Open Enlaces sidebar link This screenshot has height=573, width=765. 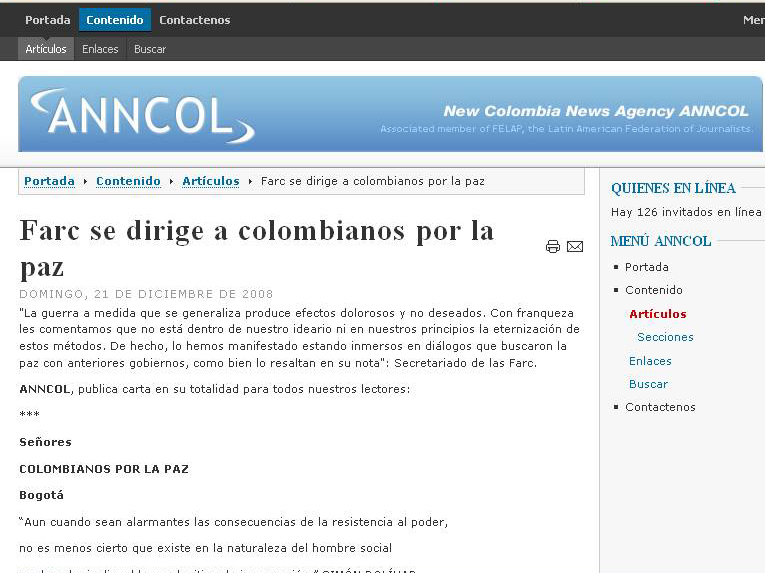650,361
